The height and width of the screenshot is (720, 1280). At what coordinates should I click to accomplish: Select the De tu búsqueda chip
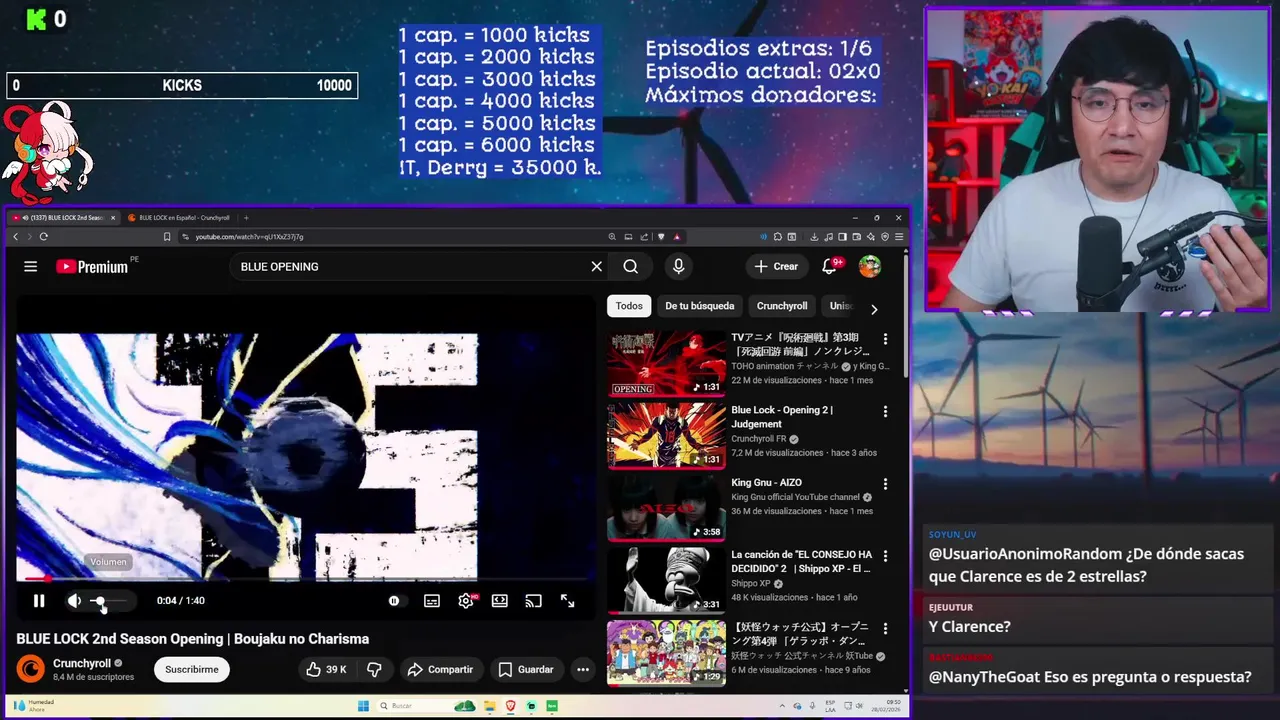pyautogui.click(x=700, y=306)
